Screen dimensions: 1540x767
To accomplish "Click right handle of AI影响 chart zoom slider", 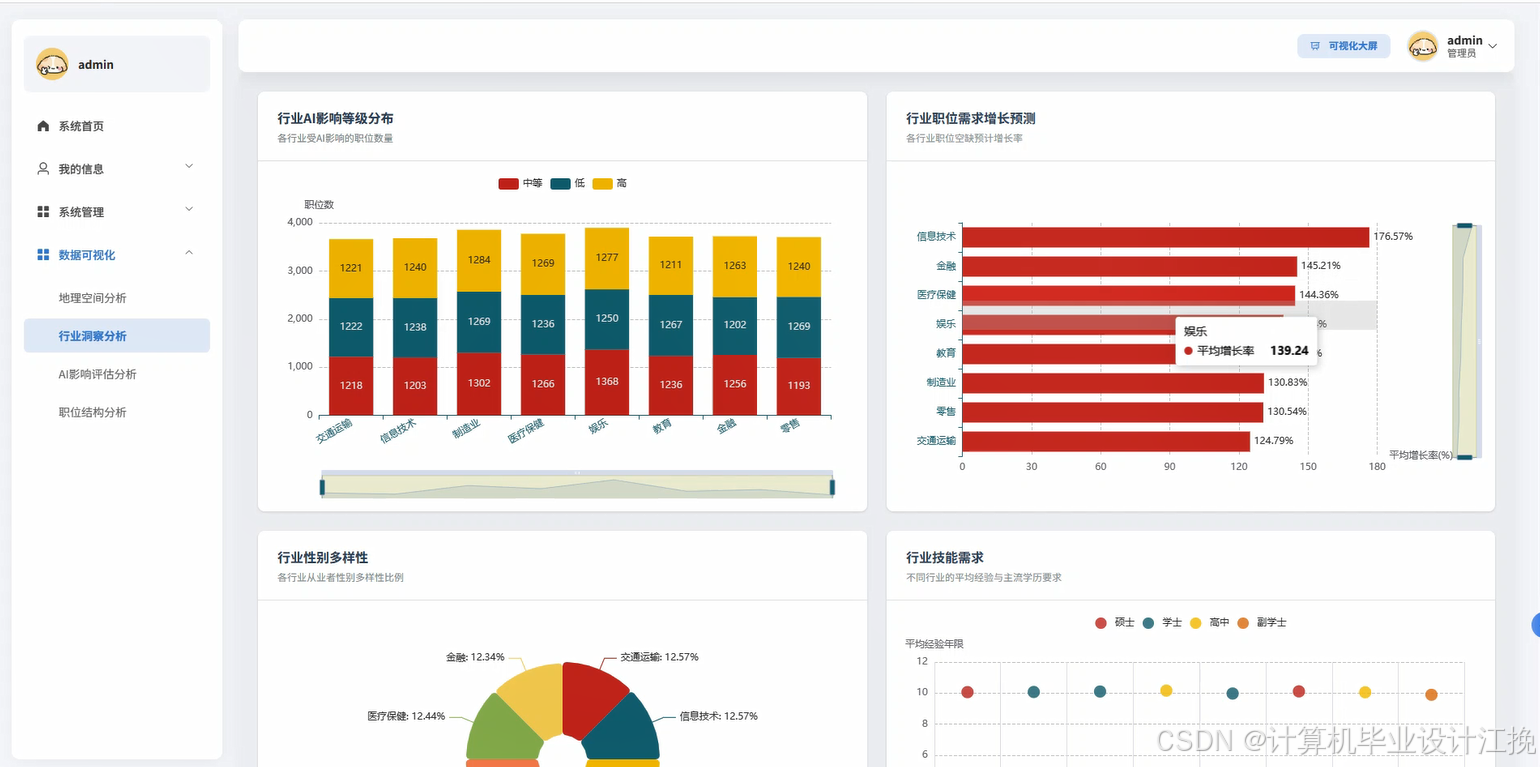I will point(832,487).
